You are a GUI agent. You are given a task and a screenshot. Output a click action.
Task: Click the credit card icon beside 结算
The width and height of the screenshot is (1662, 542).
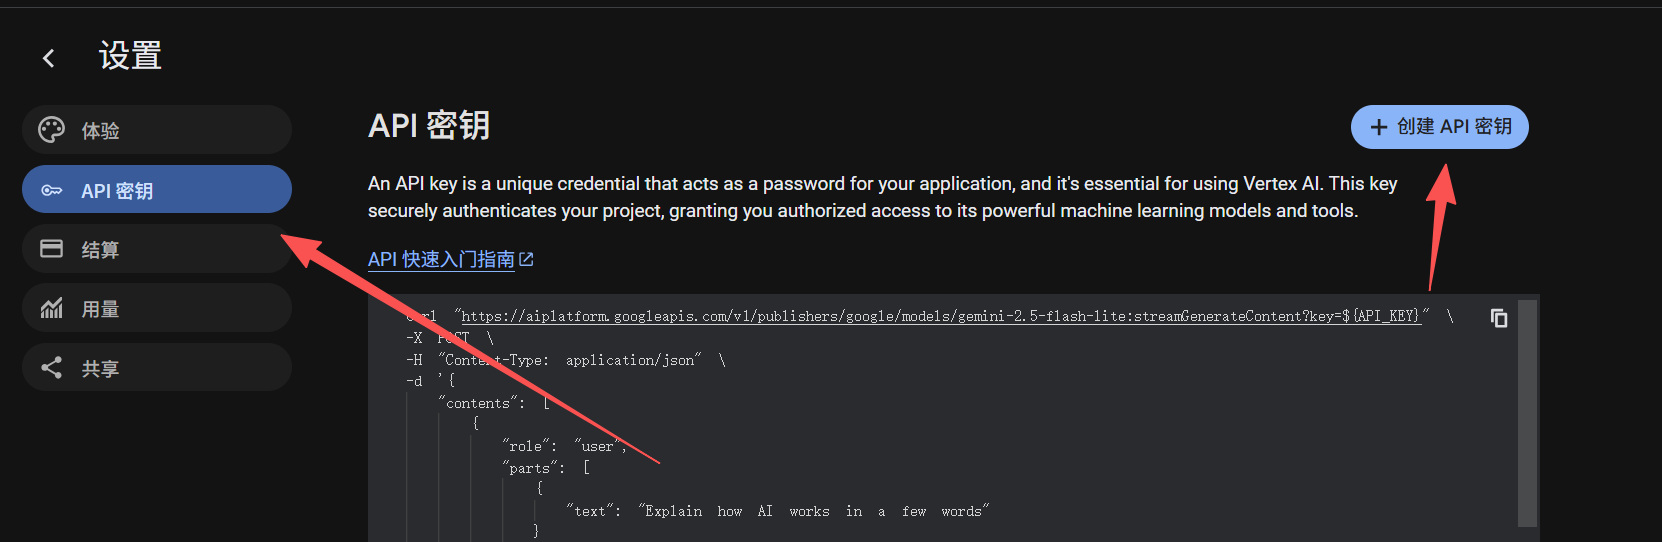(51, 249)
